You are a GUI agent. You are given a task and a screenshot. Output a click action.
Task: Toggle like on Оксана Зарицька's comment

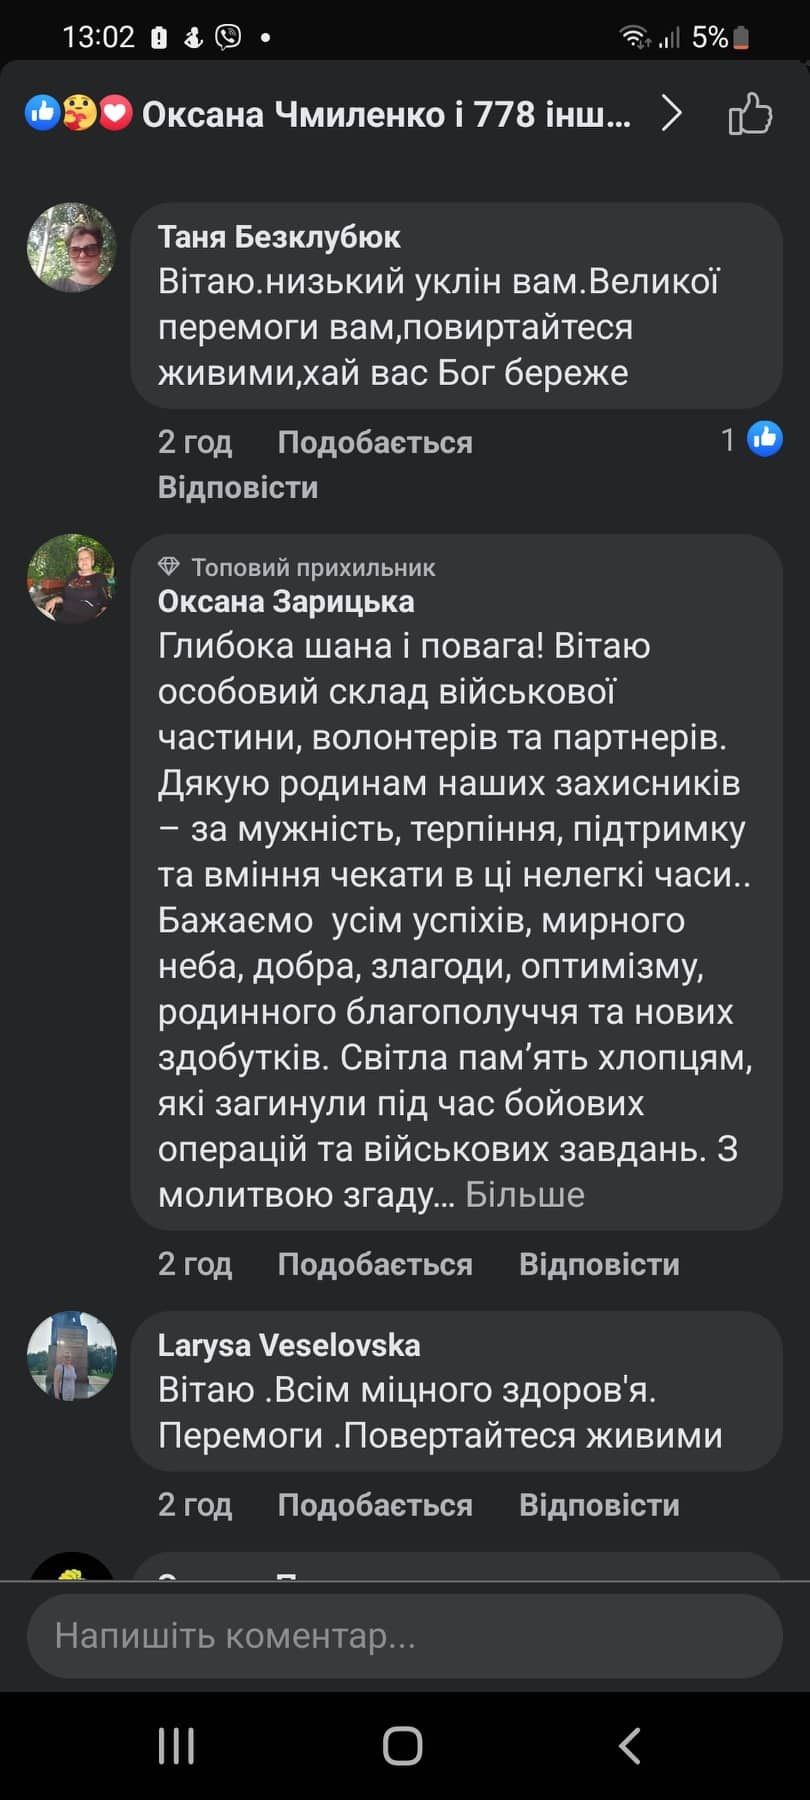[x=376, y=1263]
